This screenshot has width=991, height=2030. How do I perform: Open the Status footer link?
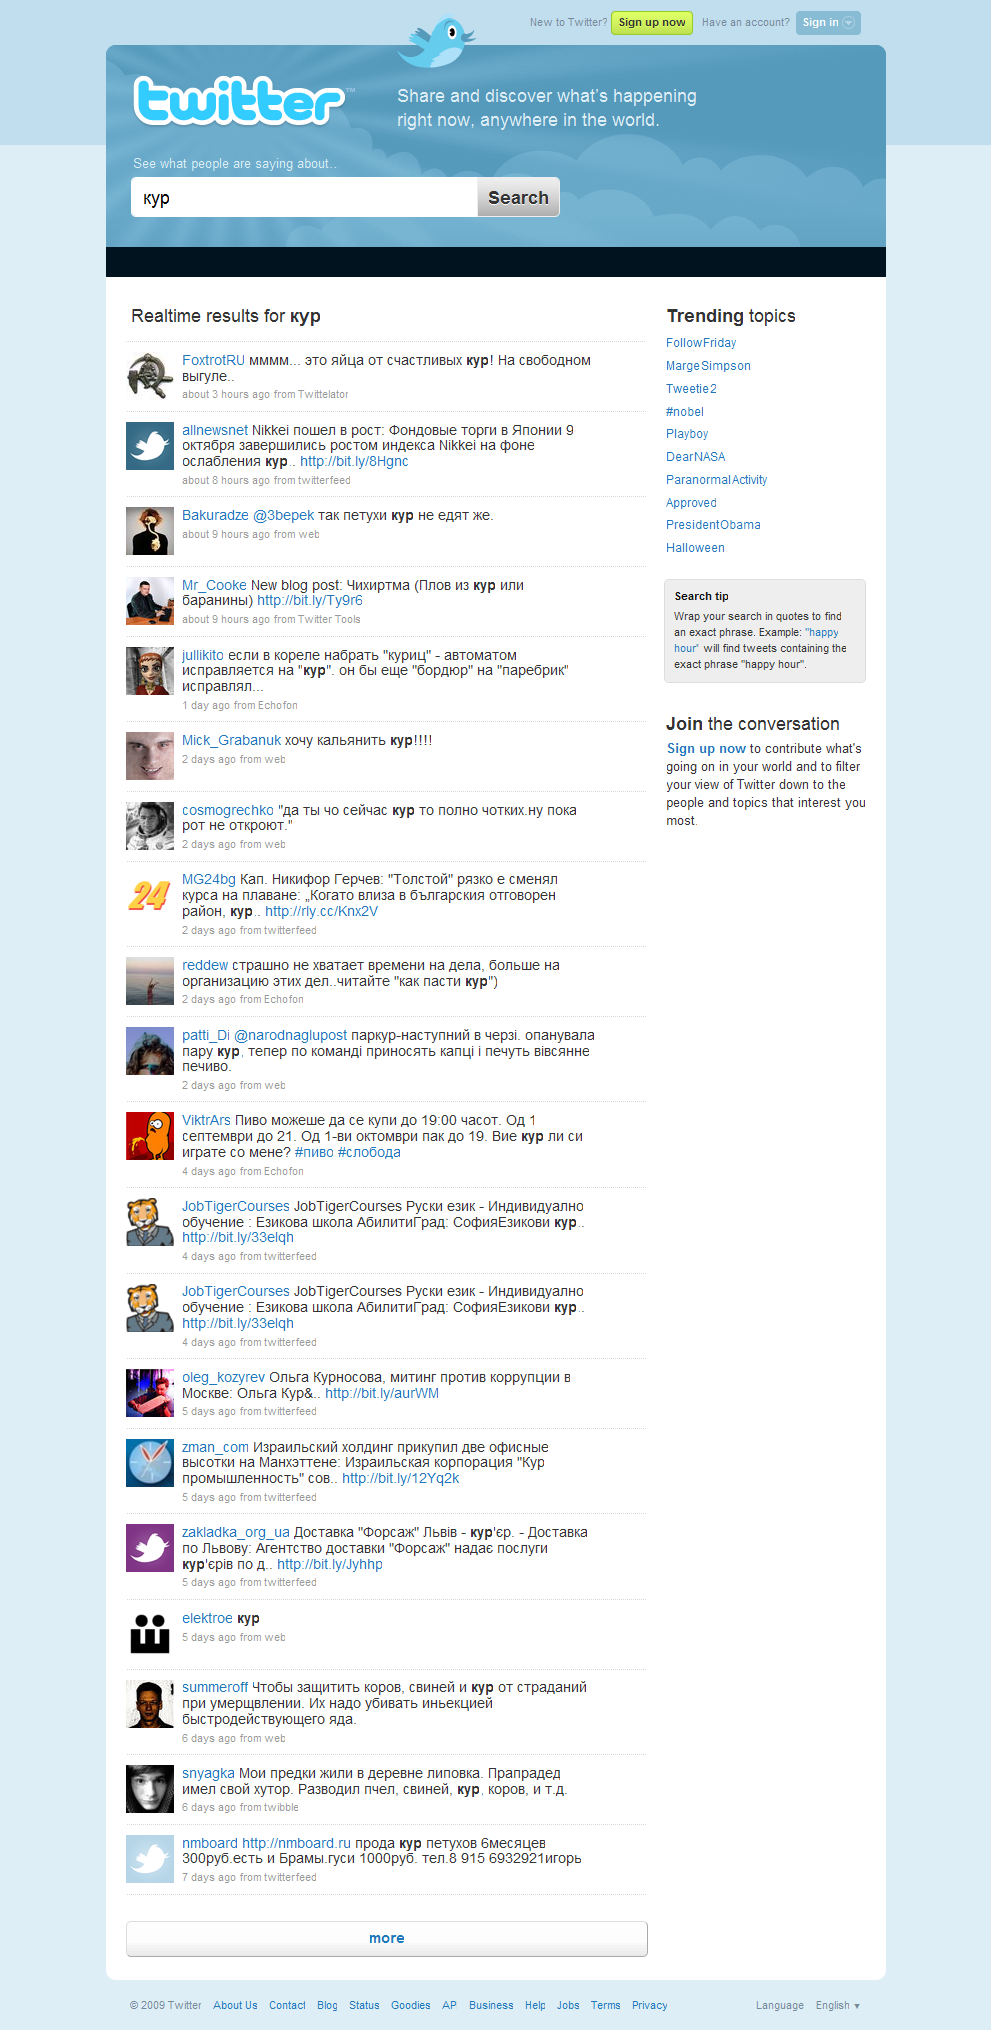pyautogui.click(x=364, y=2005)
